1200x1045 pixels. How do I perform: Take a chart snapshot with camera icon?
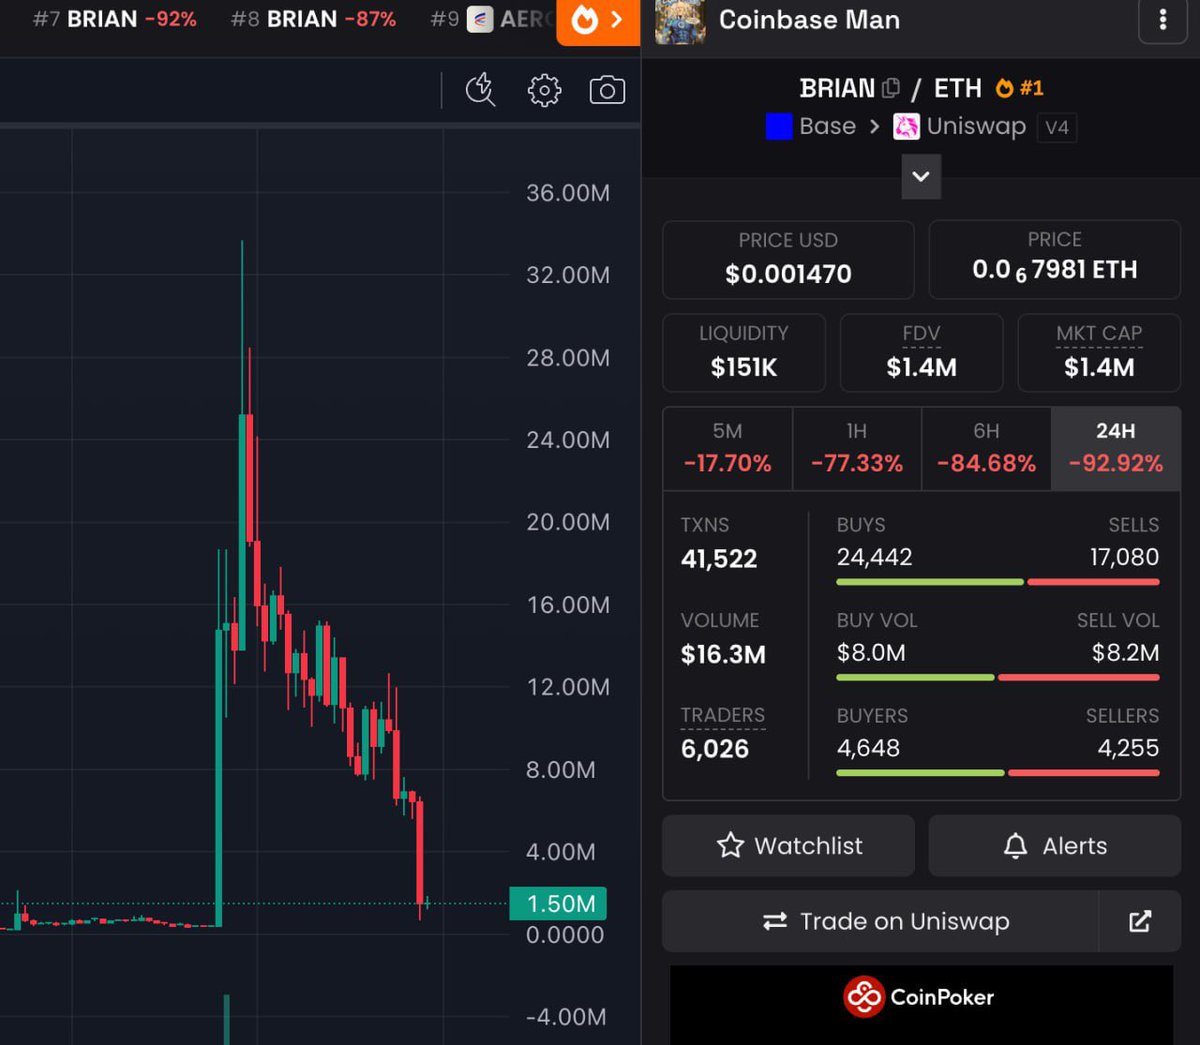607,90
